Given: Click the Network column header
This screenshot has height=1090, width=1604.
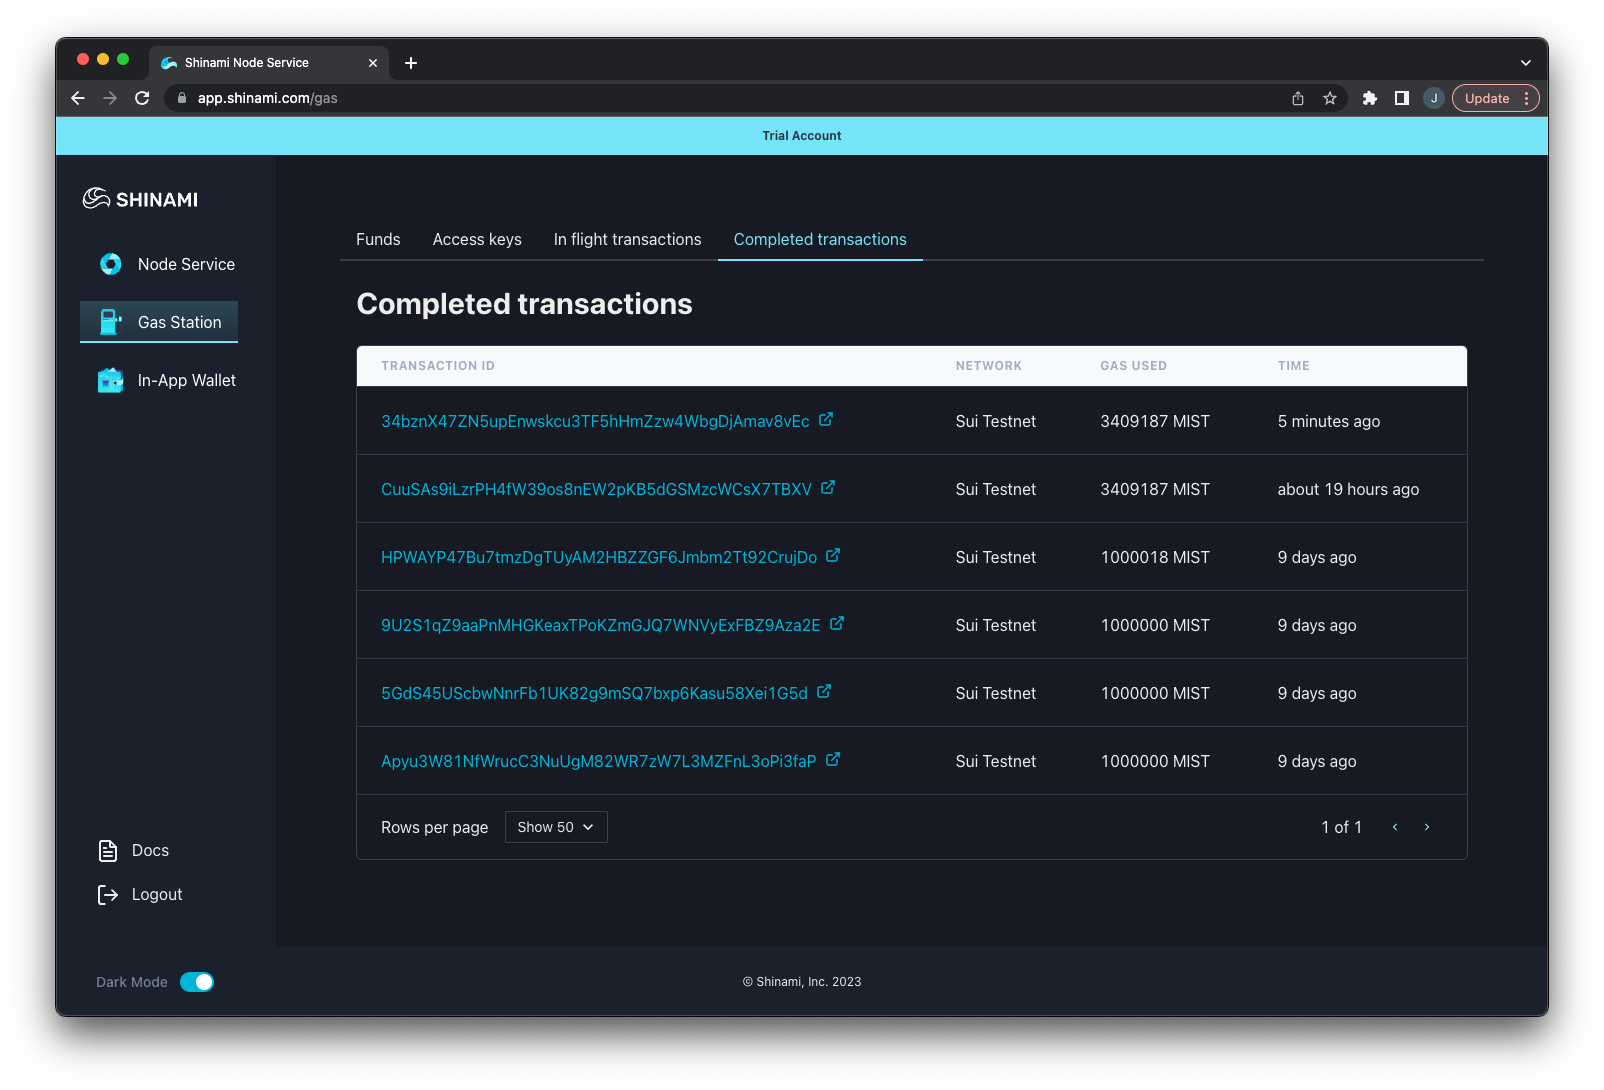Looking at the screenshot, I should point(989,366).
